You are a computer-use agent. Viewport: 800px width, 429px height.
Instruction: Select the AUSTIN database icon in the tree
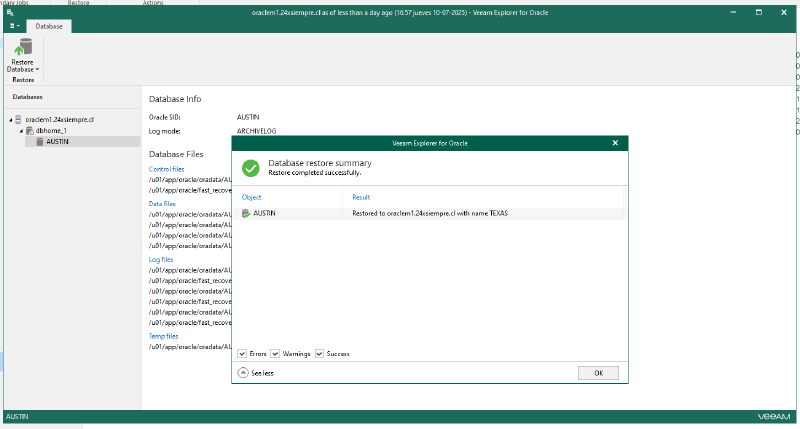coord(40,142)
